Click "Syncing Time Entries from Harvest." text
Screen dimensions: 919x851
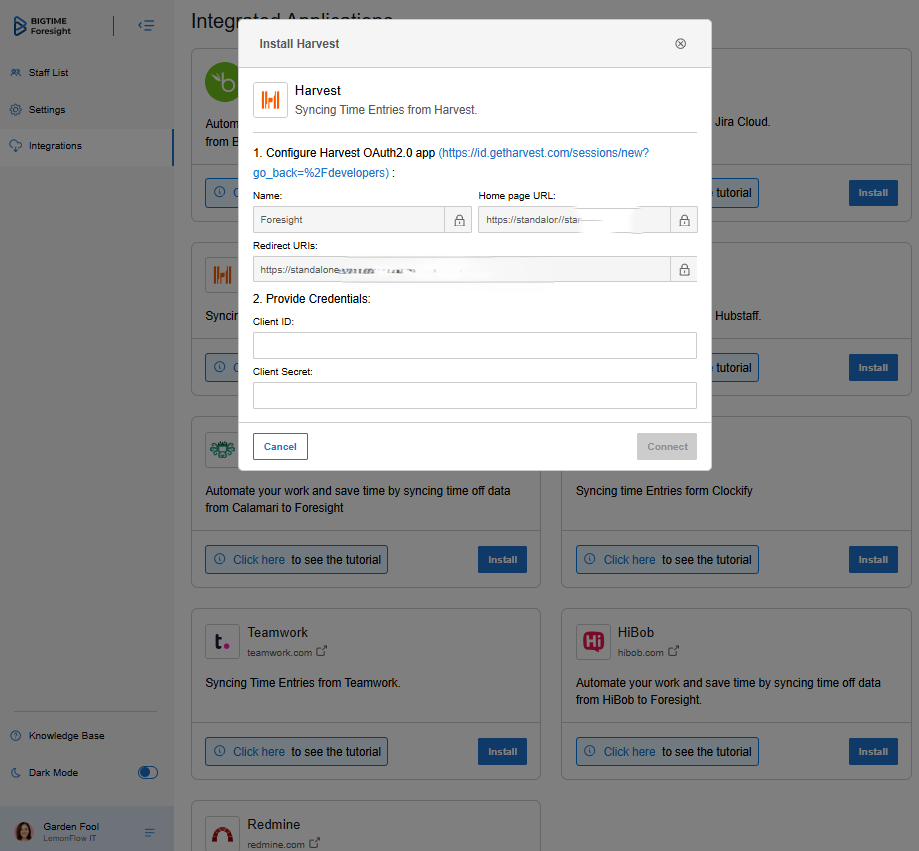coord(386,110)
